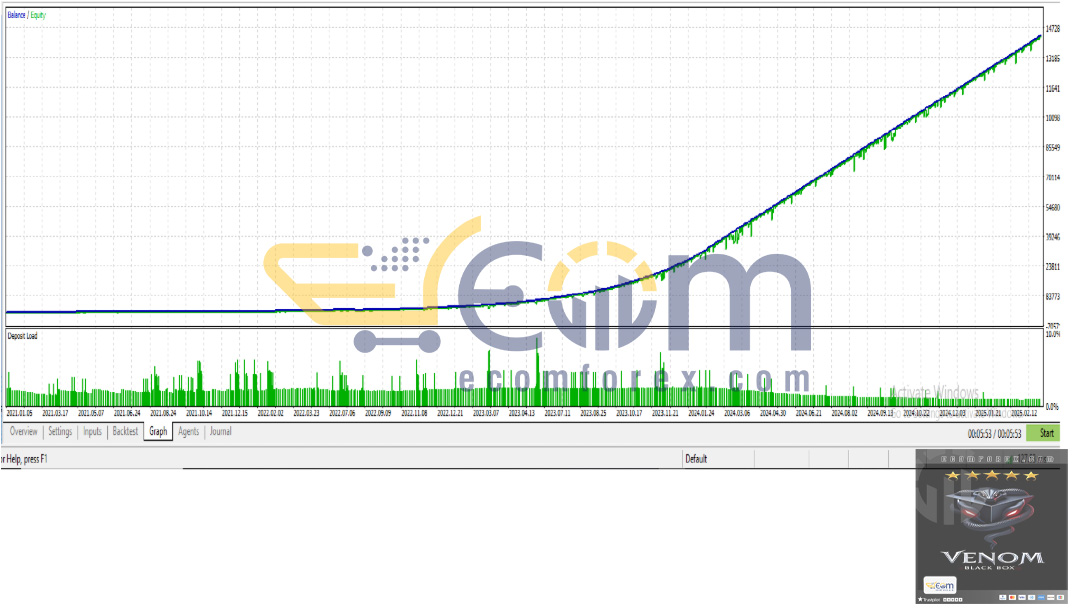Click the 2024.04.30 date axis label
This screenshot has width=1074, height=608.
point(773,414)
